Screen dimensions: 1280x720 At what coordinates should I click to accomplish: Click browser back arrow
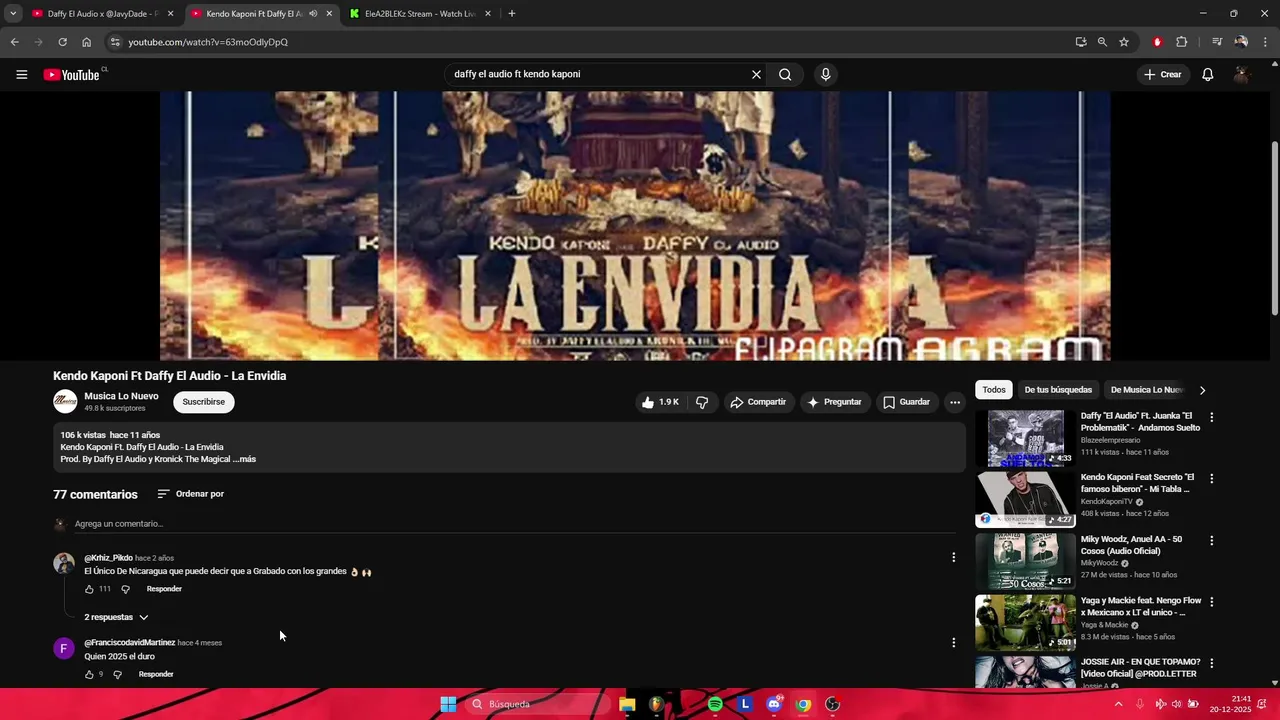(14, 42)
